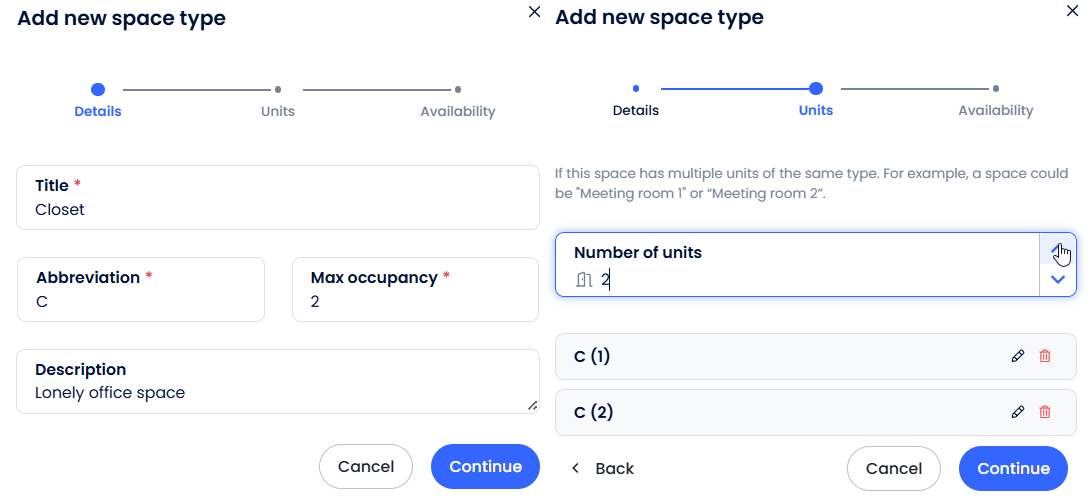Return to Details step in right dialog

(636, 99)
